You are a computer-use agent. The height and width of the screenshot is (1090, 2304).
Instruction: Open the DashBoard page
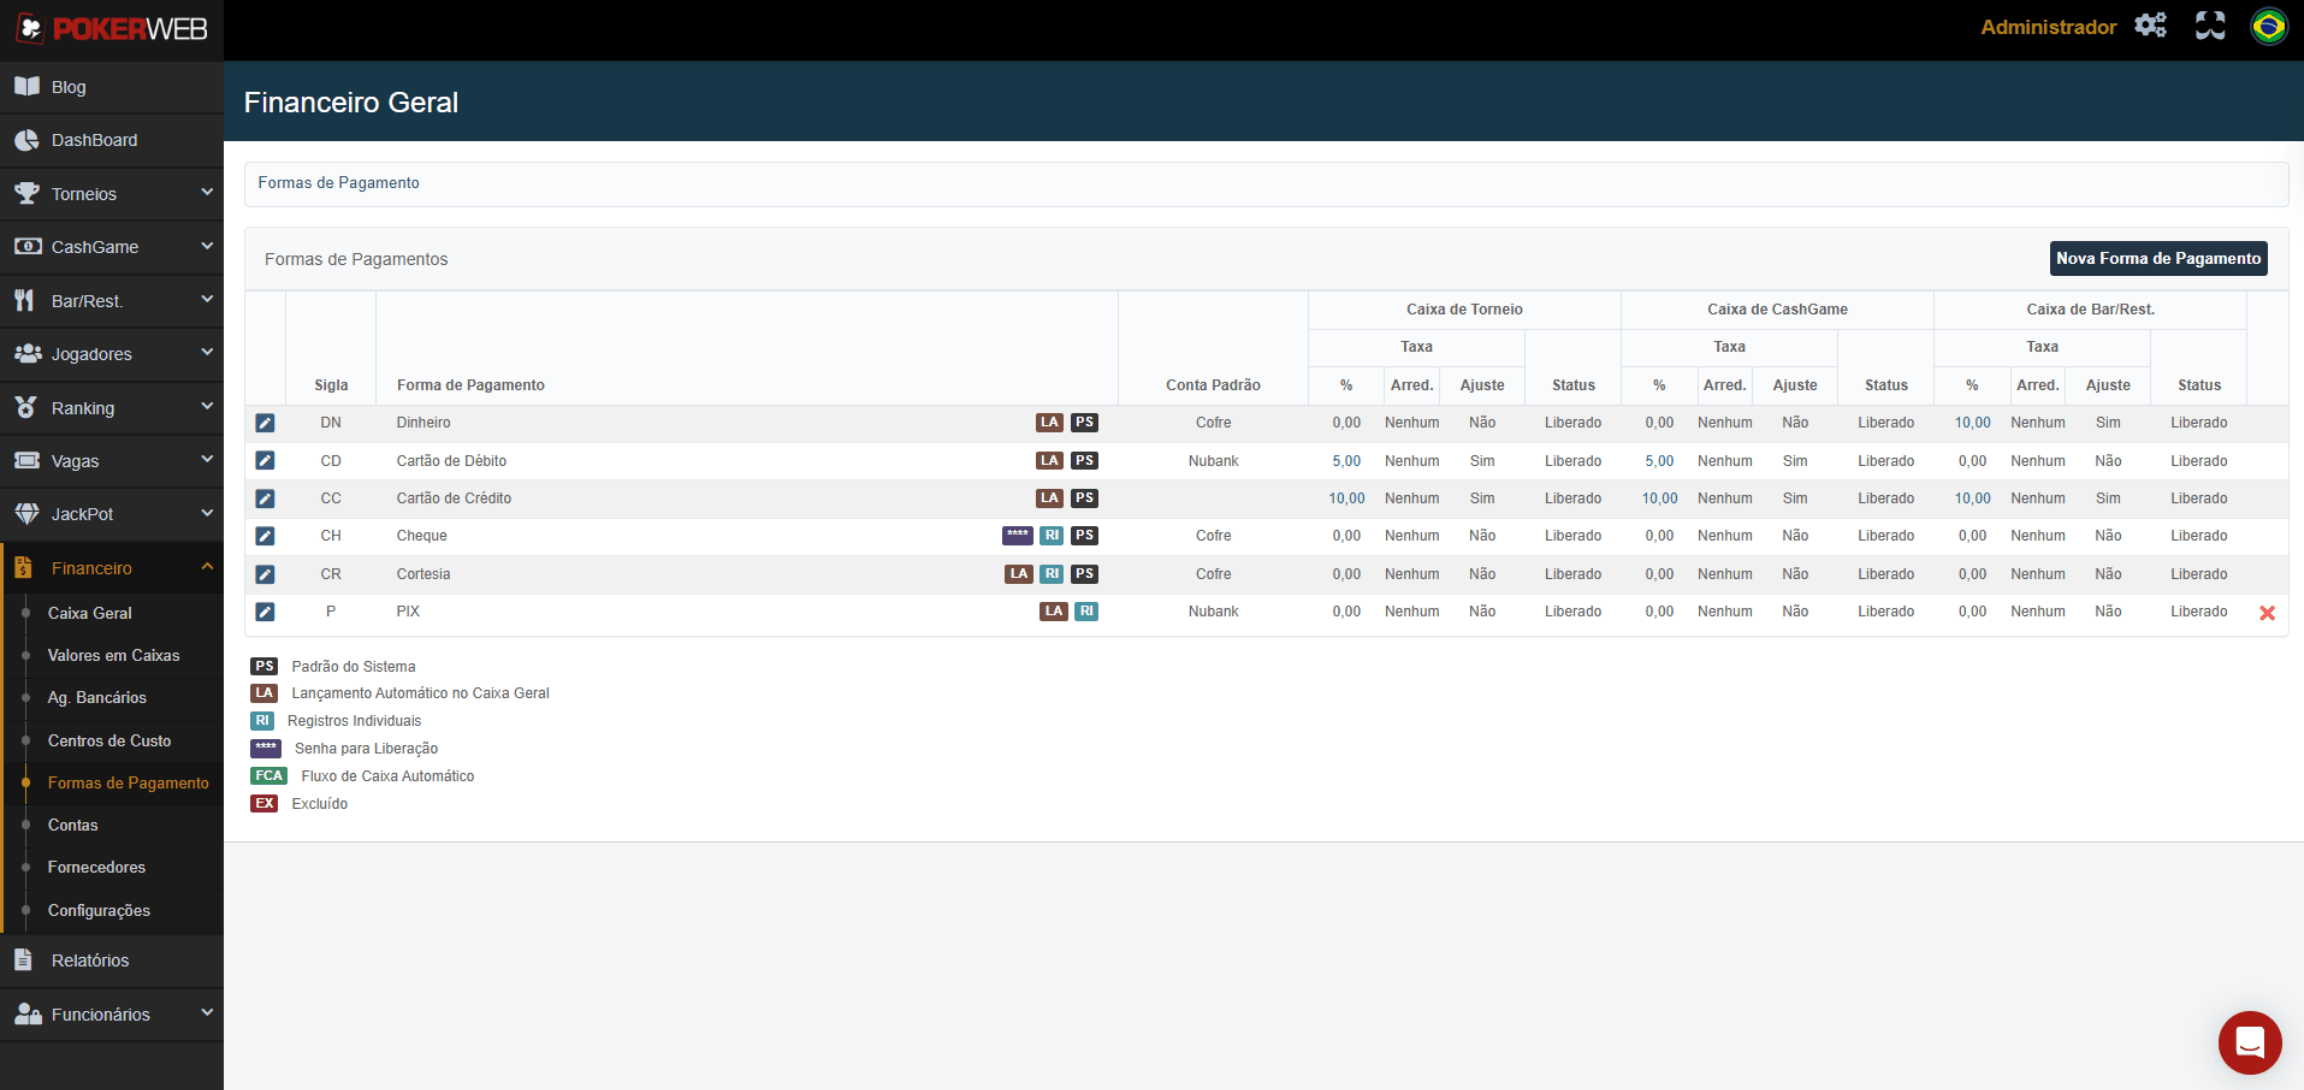pos(94,140)
